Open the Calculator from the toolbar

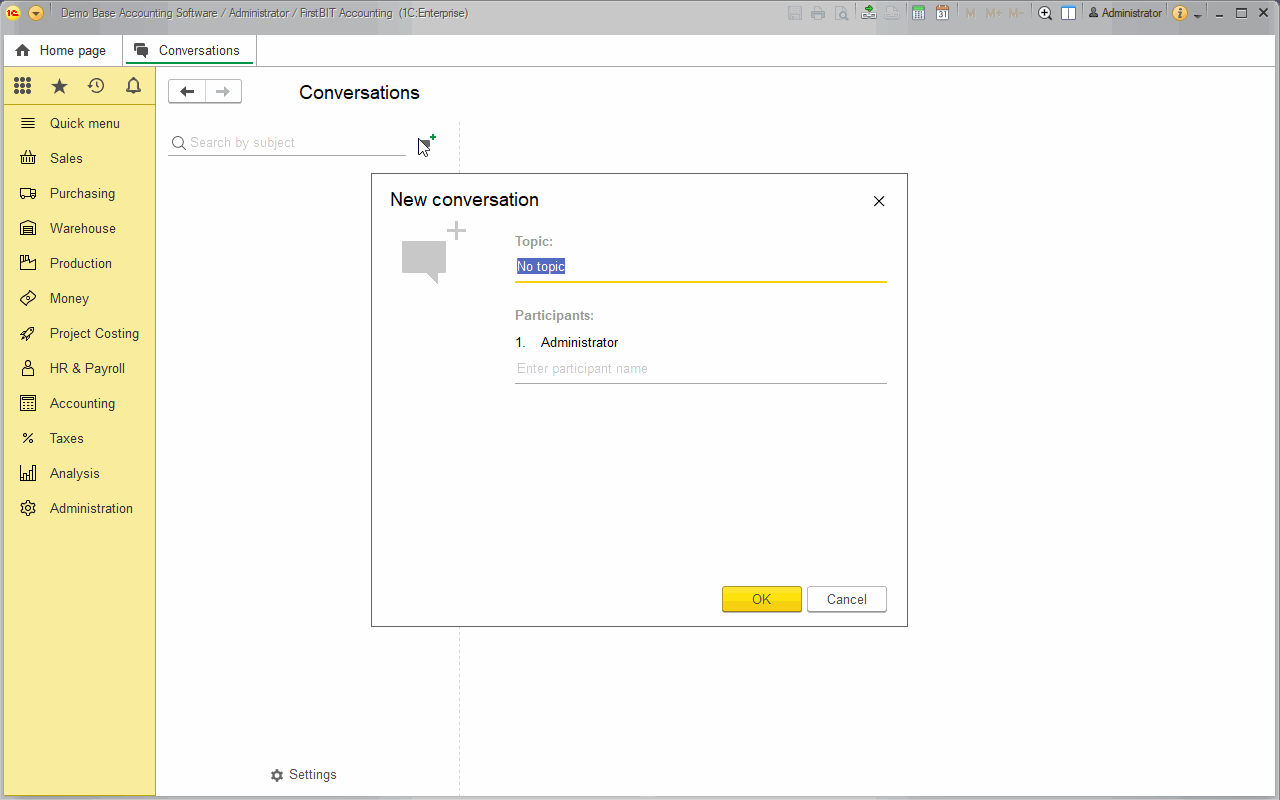click(917, 13)
